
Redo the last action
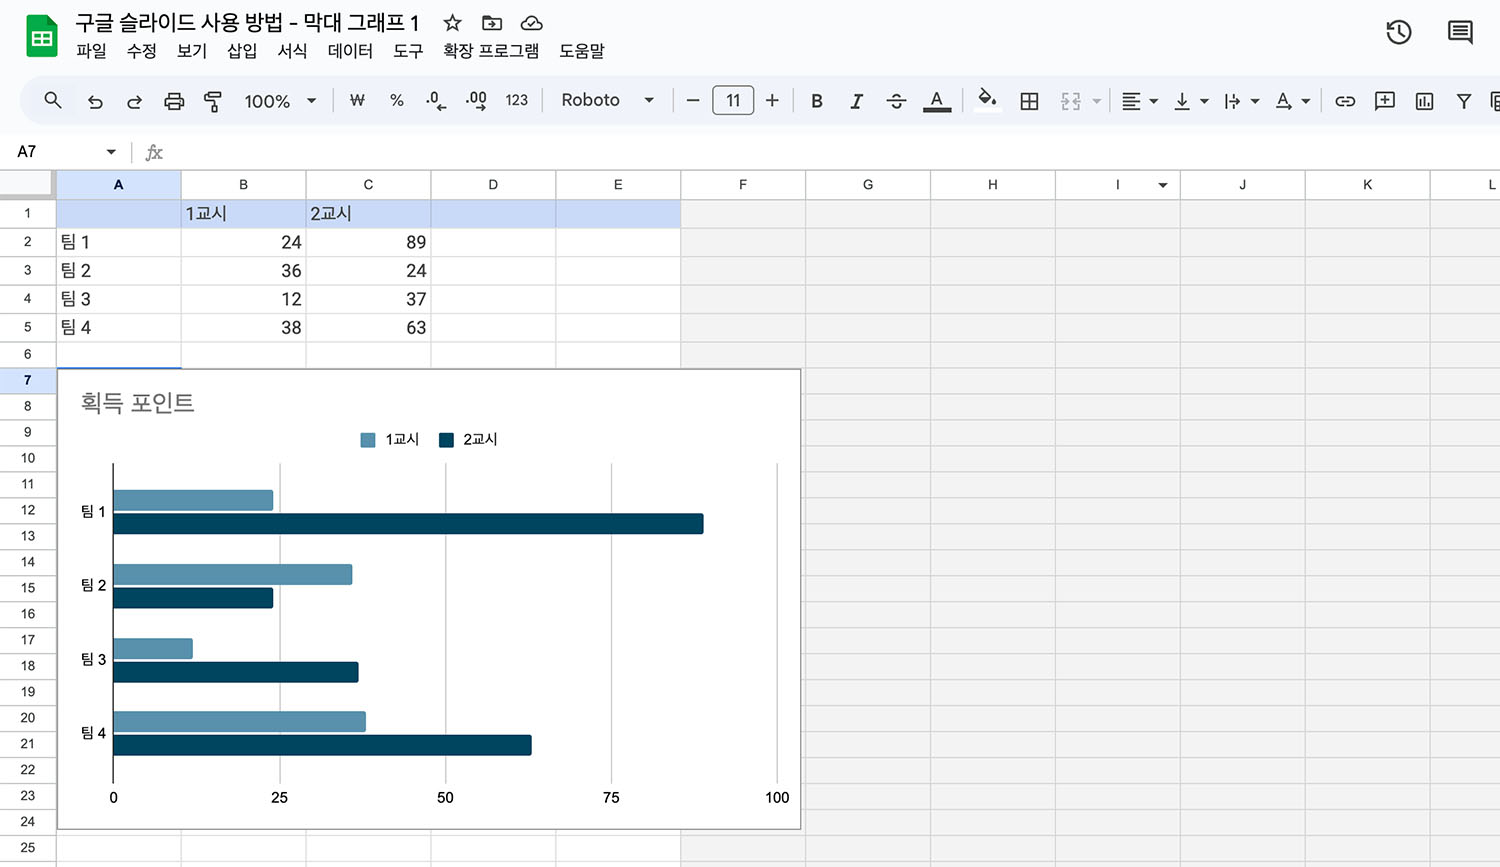pyautogui.click(x=134, y=101)
